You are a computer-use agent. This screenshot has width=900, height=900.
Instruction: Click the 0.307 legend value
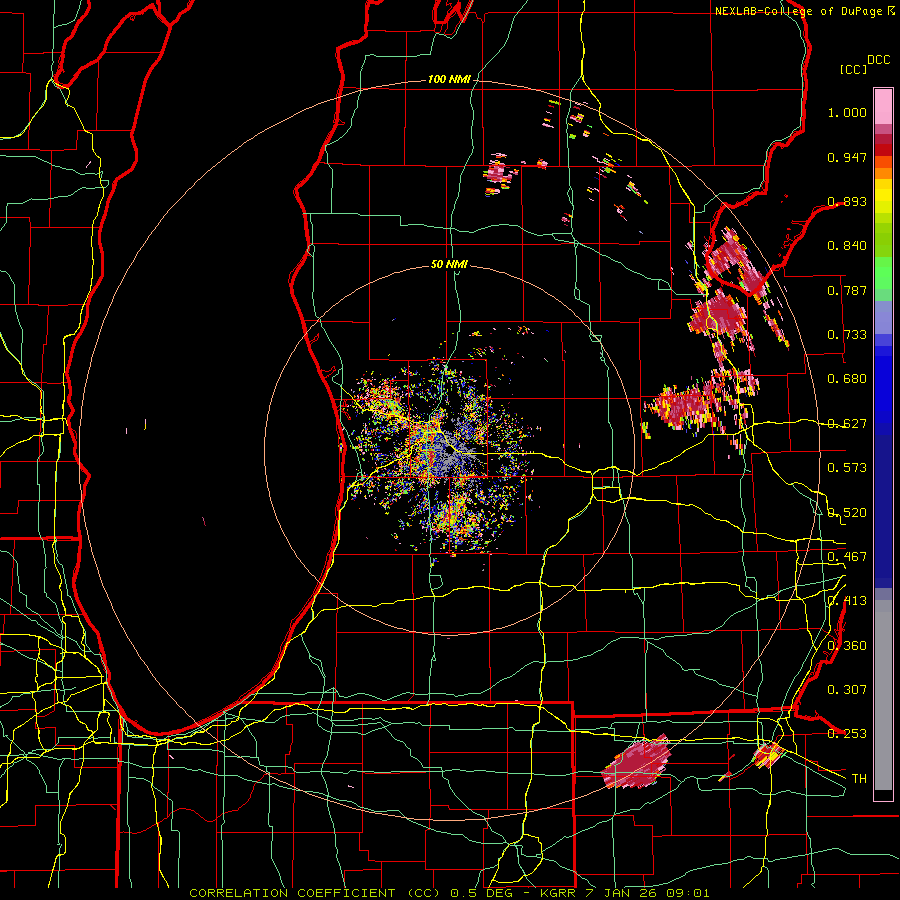(x=847, y=690)
